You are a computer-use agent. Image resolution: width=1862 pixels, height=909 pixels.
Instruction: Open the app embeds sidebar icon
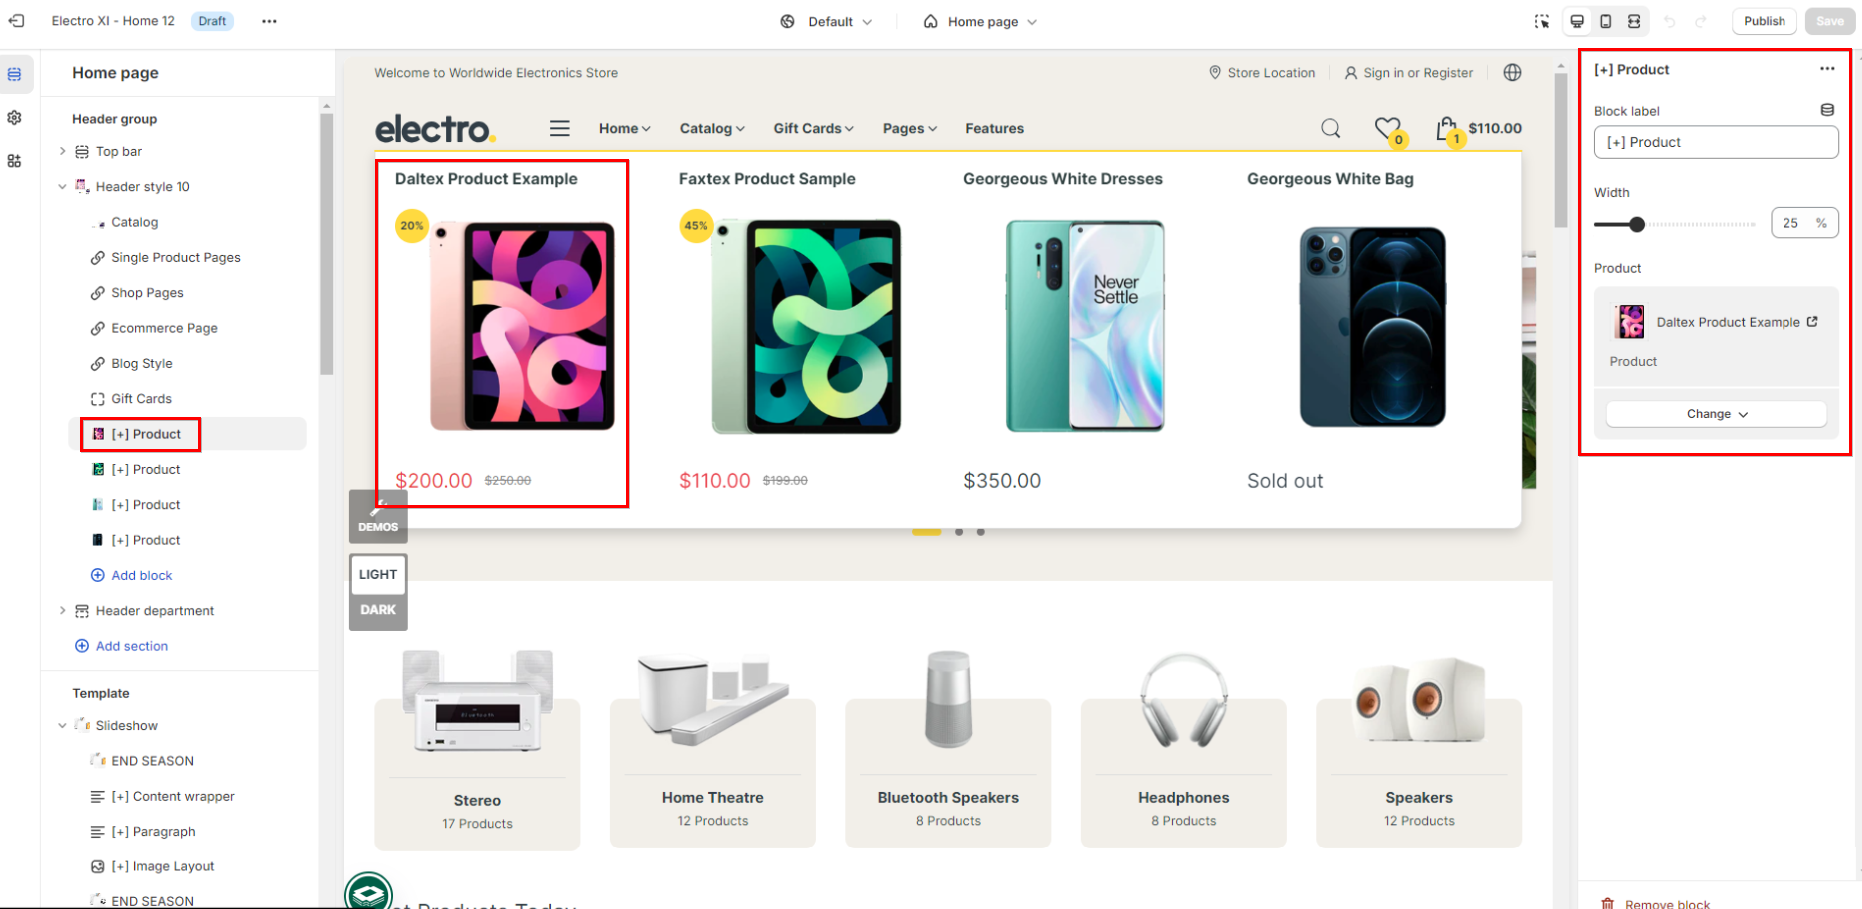[x=14, y=161]
